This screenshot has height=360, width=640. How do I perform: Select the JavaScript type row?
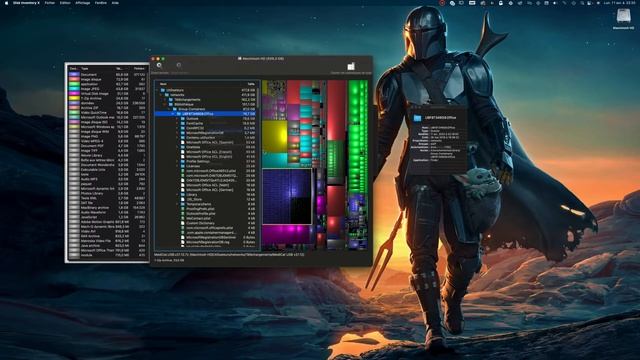pos(107,217)
